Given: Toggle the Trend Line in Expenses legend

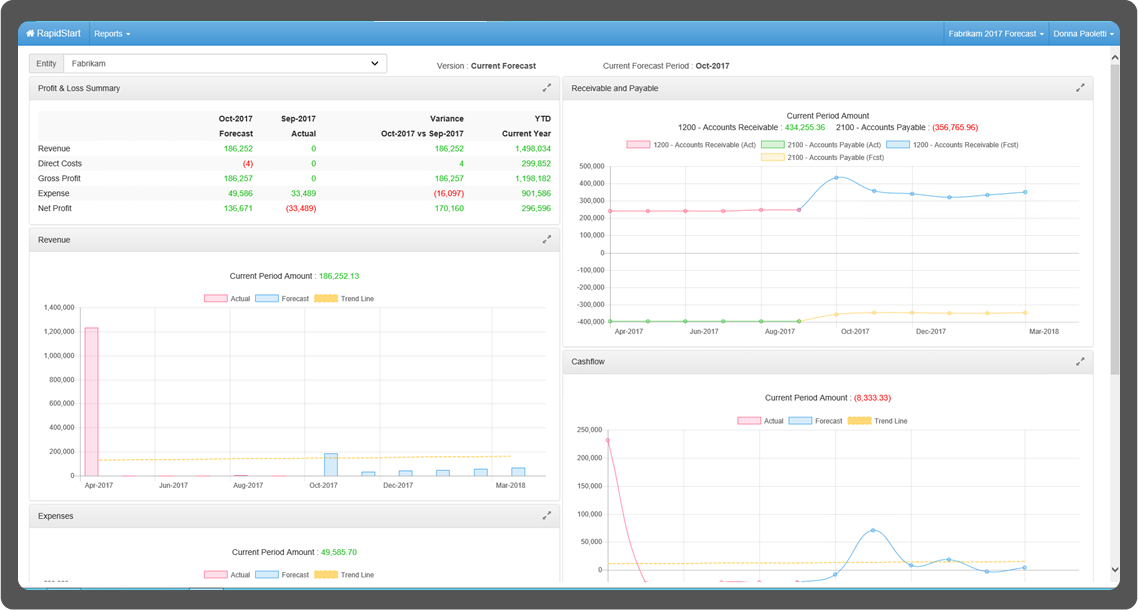Looking at the screenshot, I should point(347,574).
